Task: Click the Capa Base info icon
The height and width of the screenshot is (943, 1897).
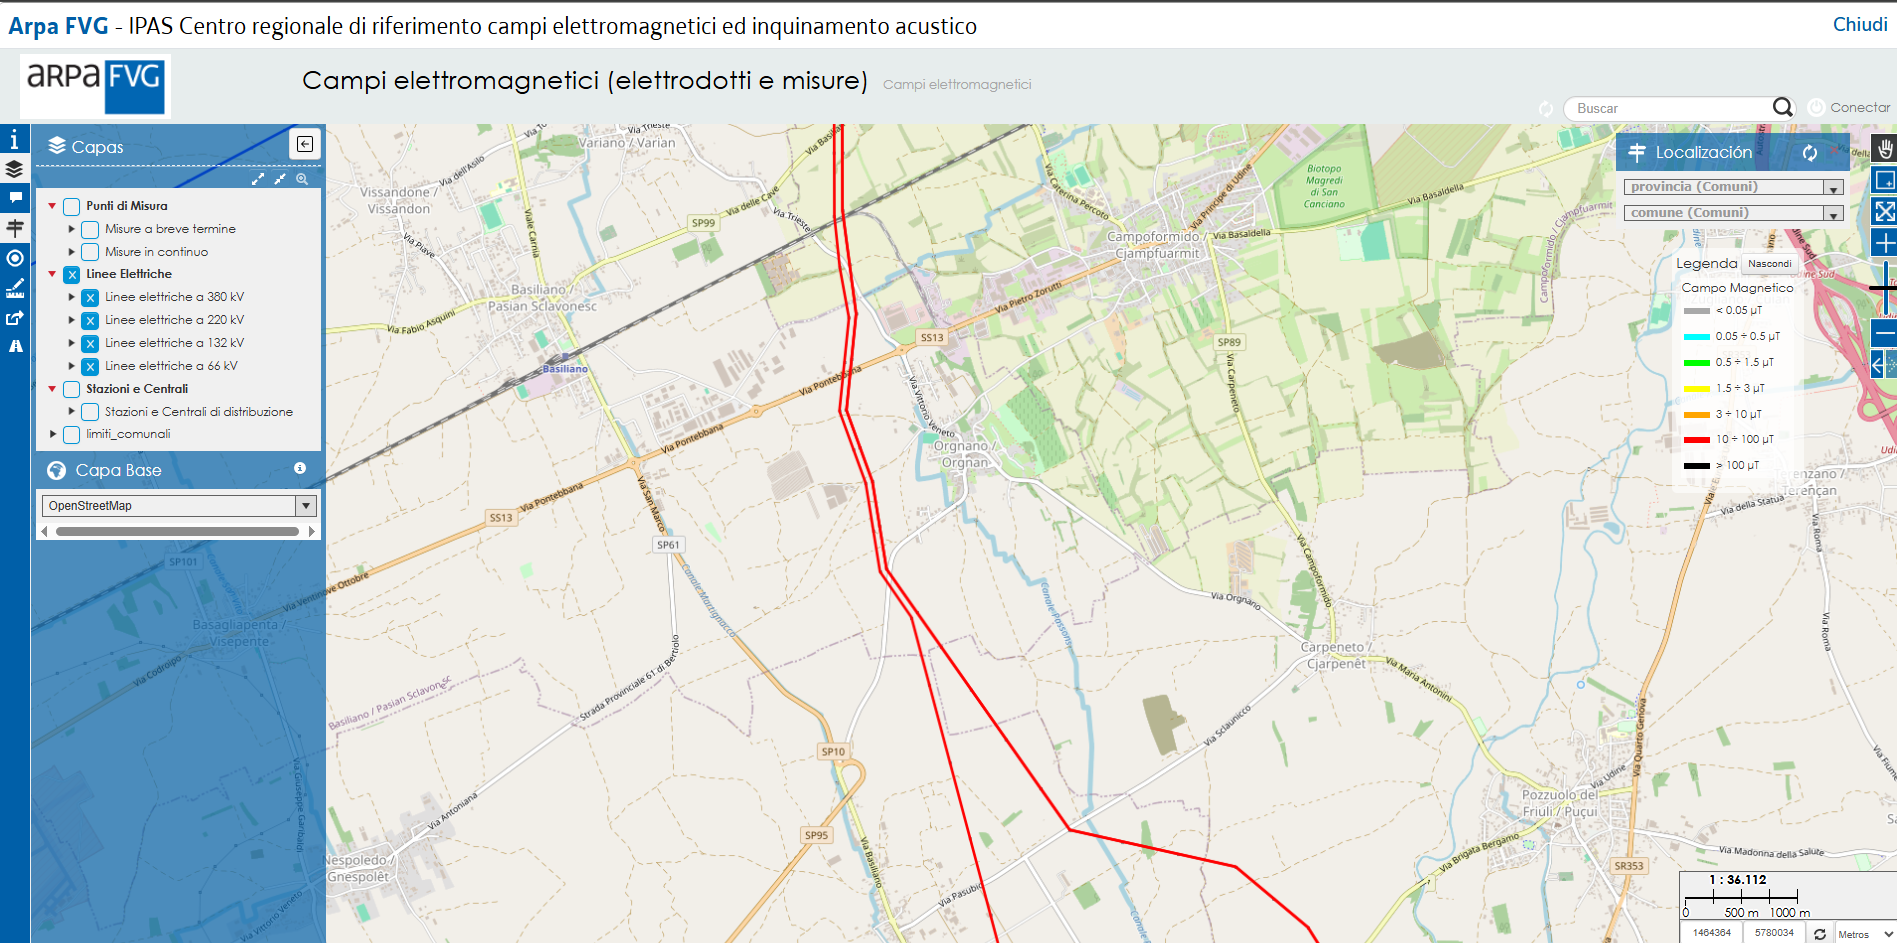Action: click(300, 468)
